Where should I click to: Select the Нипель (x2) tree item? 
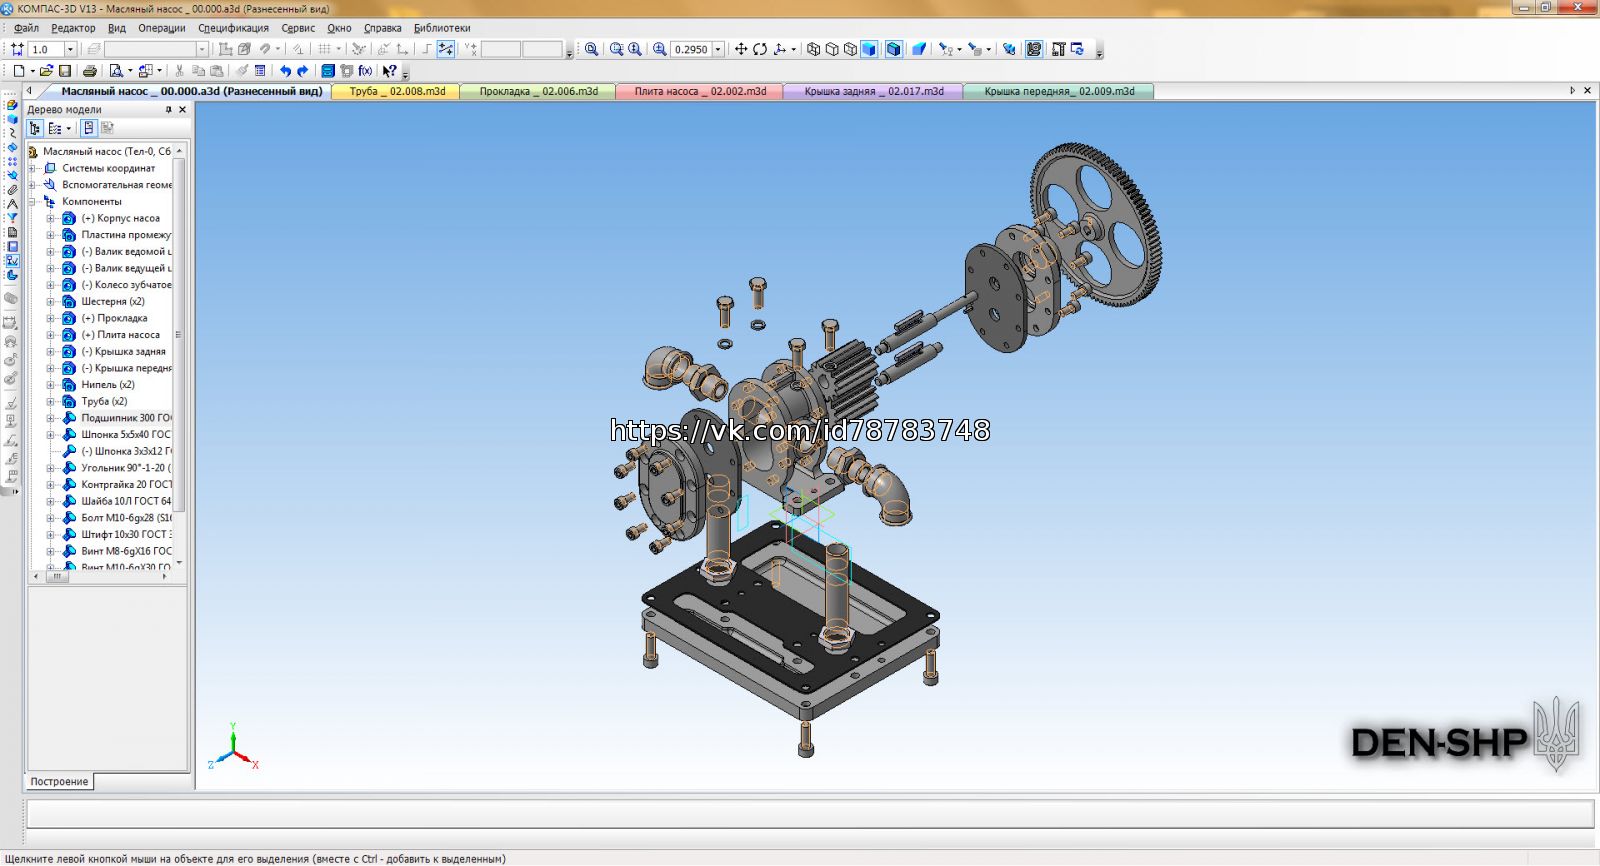(108, 385)
